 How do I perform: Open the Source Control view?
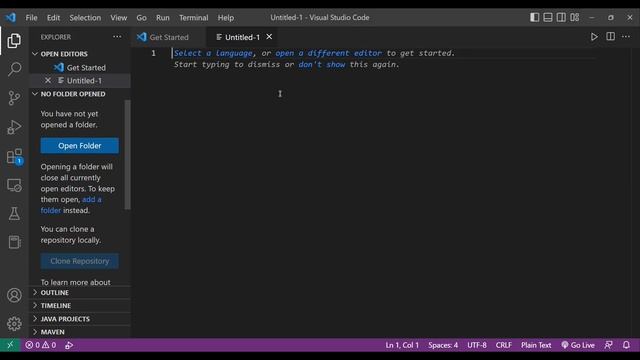(14, 98)
